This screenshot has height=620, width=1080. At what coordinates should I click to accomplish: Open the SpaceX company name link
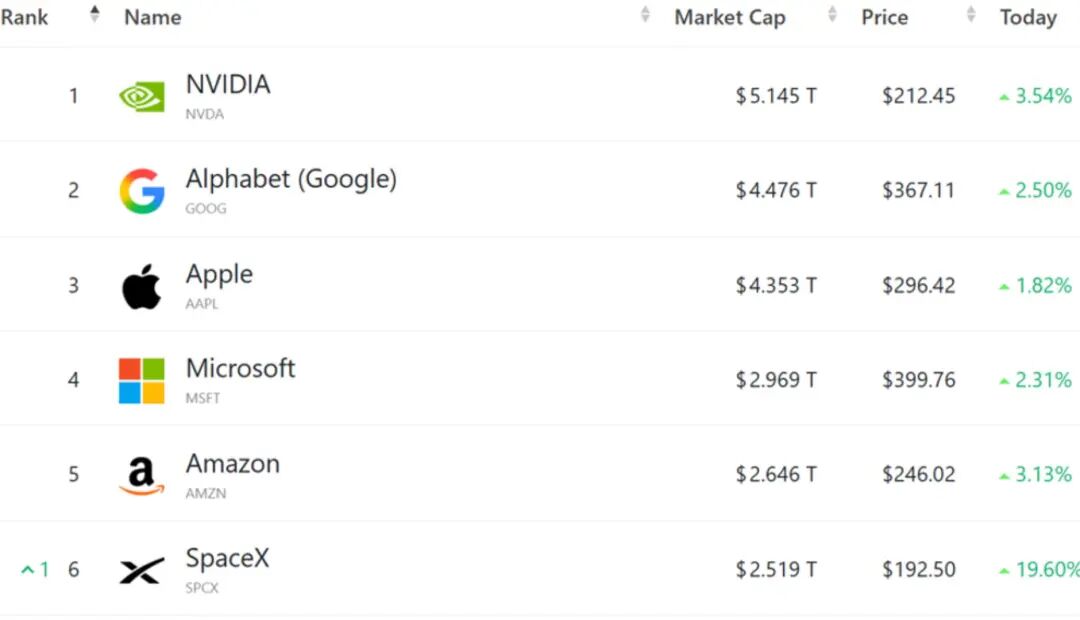[x=227, y=558]
